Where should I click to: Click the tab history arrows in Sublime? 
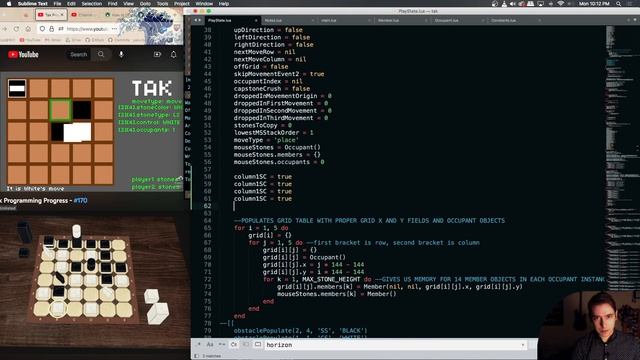pos(198,20)
